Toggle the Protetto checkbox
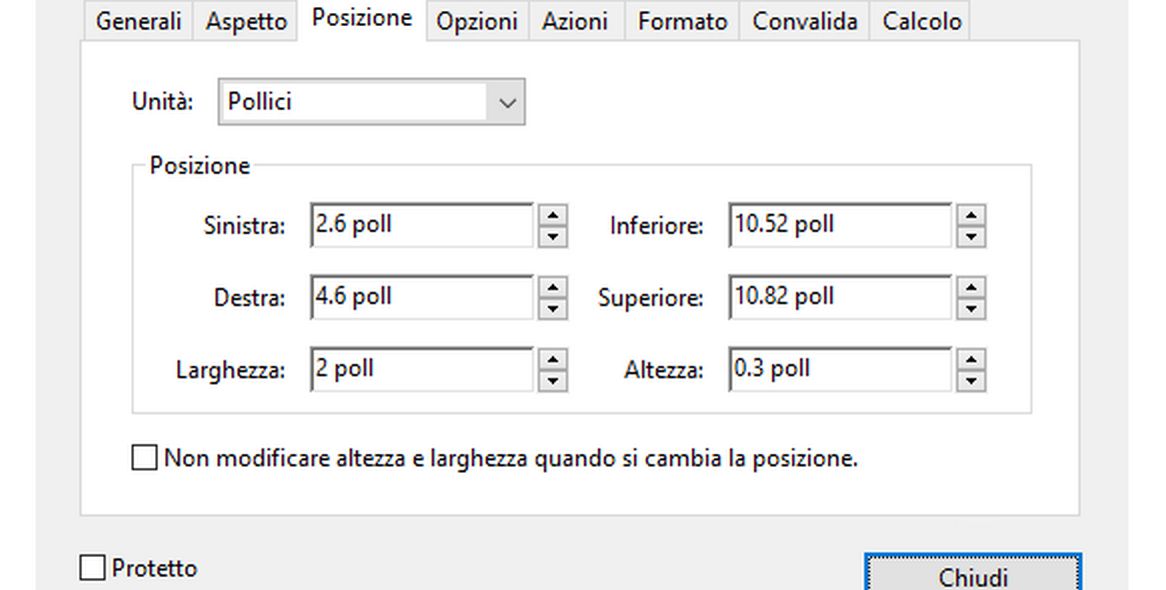The height and width of the screenshot is (590, 1166). coord(92,568)
